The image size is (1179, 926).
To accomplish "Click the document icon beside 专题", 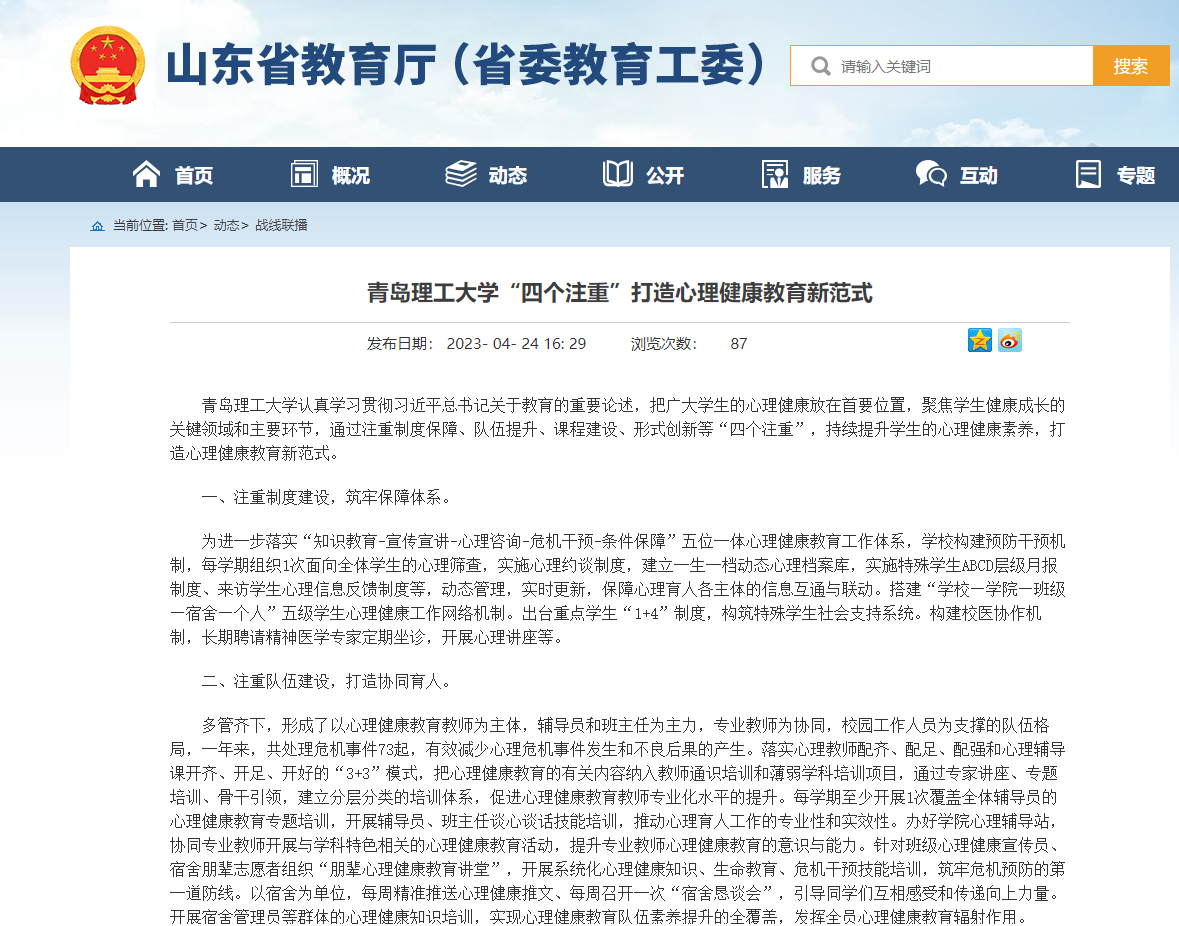I will (x=1088, y=174).
